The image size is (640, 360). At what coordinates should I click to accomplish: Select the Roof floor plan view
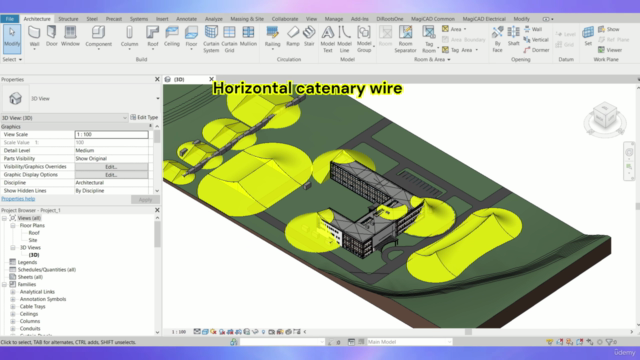[x=34, y=233]
